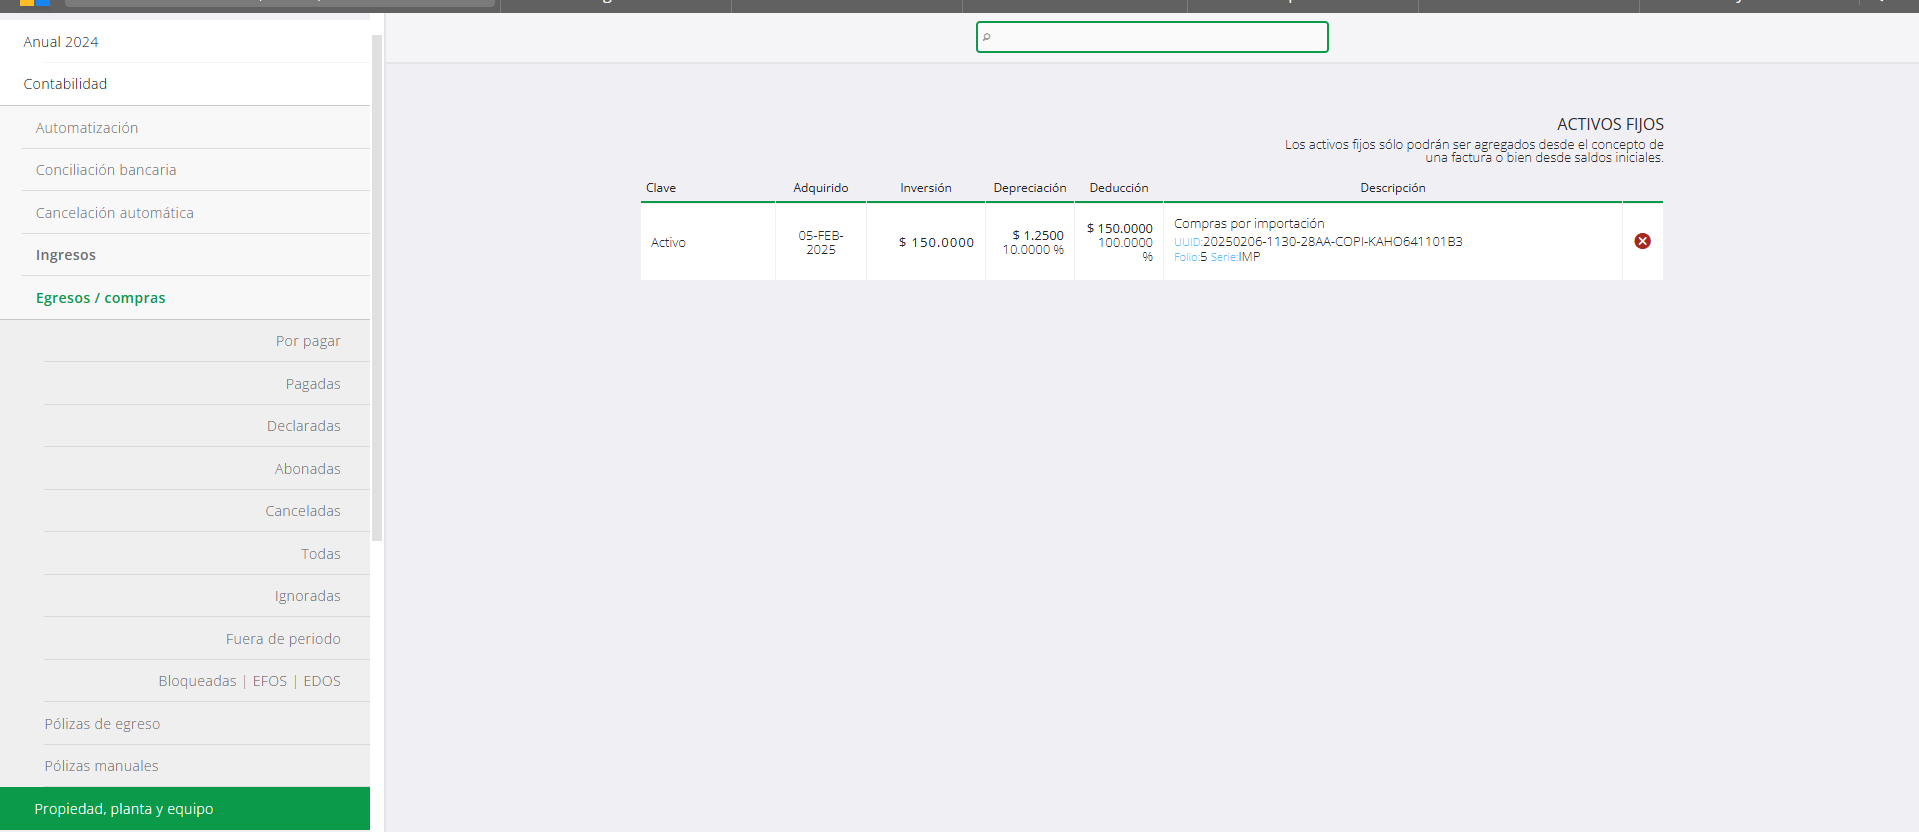Open Abonadas submenu item
The width and height of the screenshot is (1919, 832).
pos(307,469)
